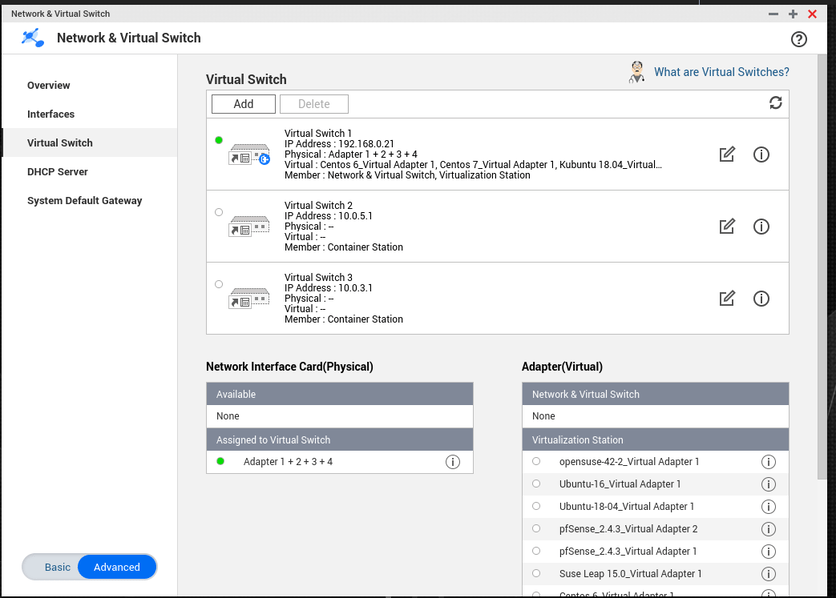The height and width of the screenshot is (598, 836).
Task: Select the Virtual Switch 3 radio button
Action: click(219, 284)
